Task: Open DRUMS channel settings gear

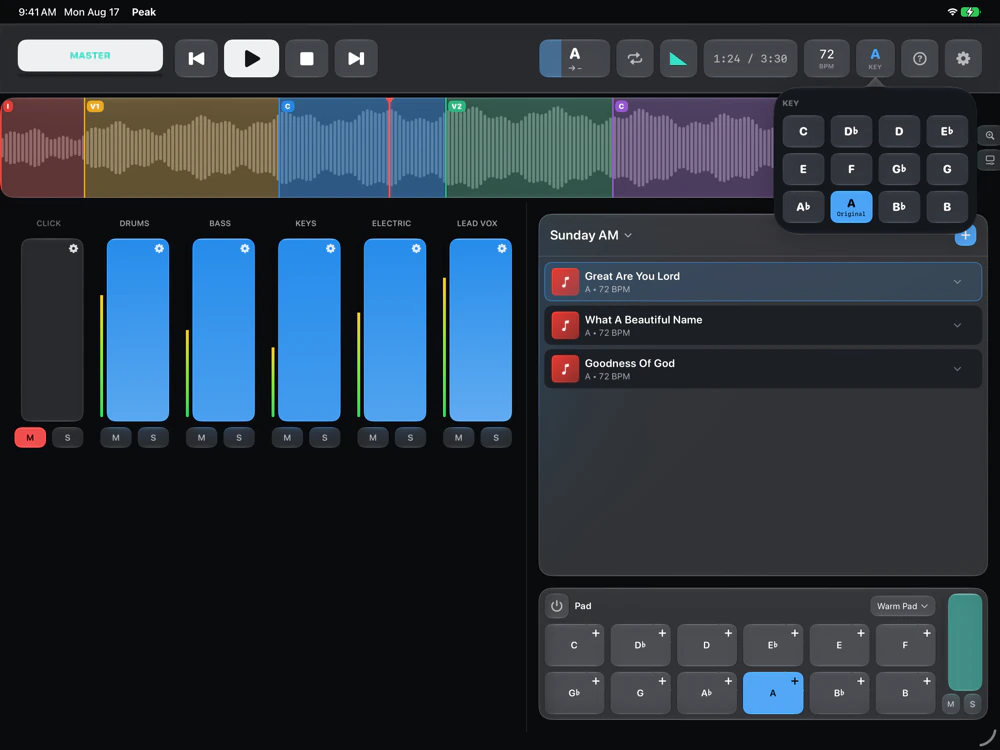Action: click(159, 249)
